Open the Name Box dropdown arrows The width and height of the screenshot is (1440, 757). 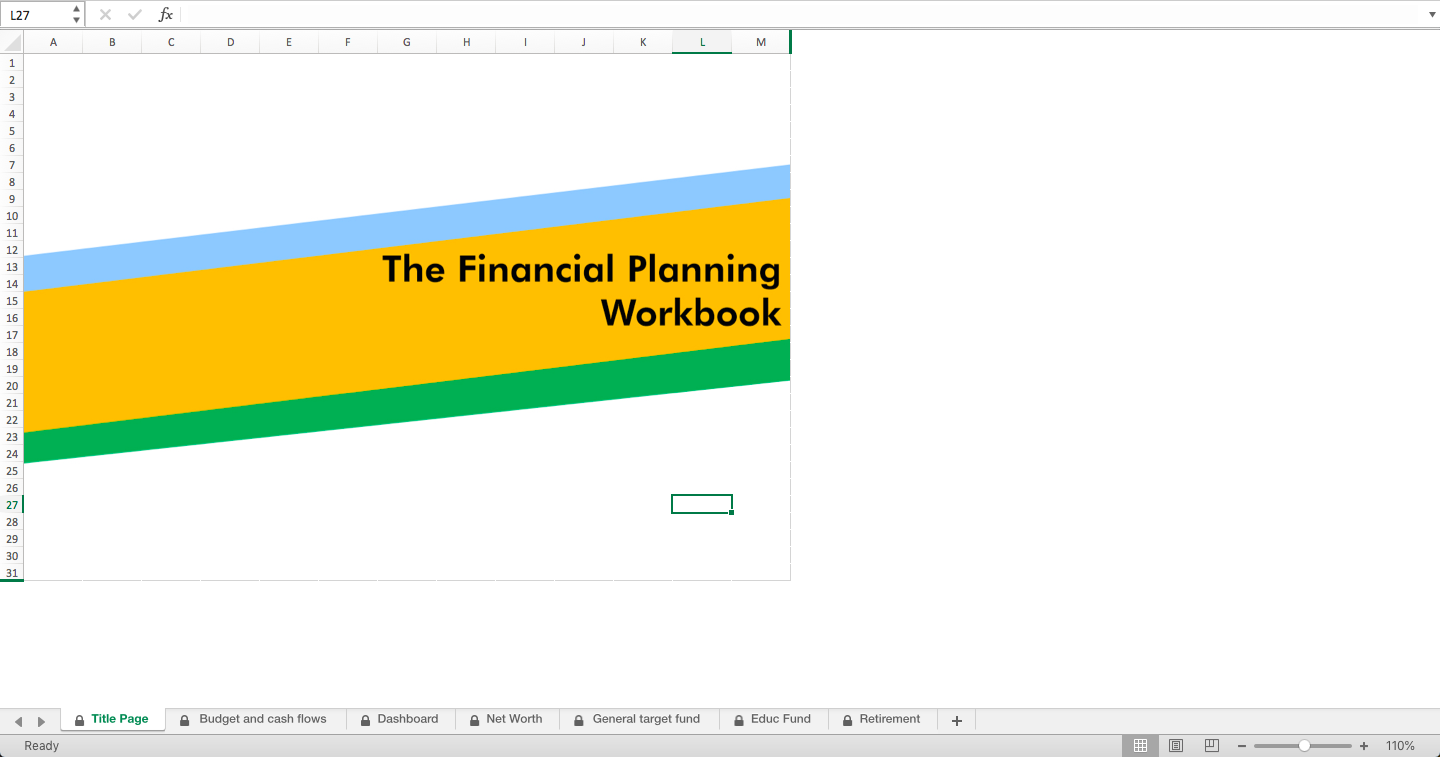77,15
